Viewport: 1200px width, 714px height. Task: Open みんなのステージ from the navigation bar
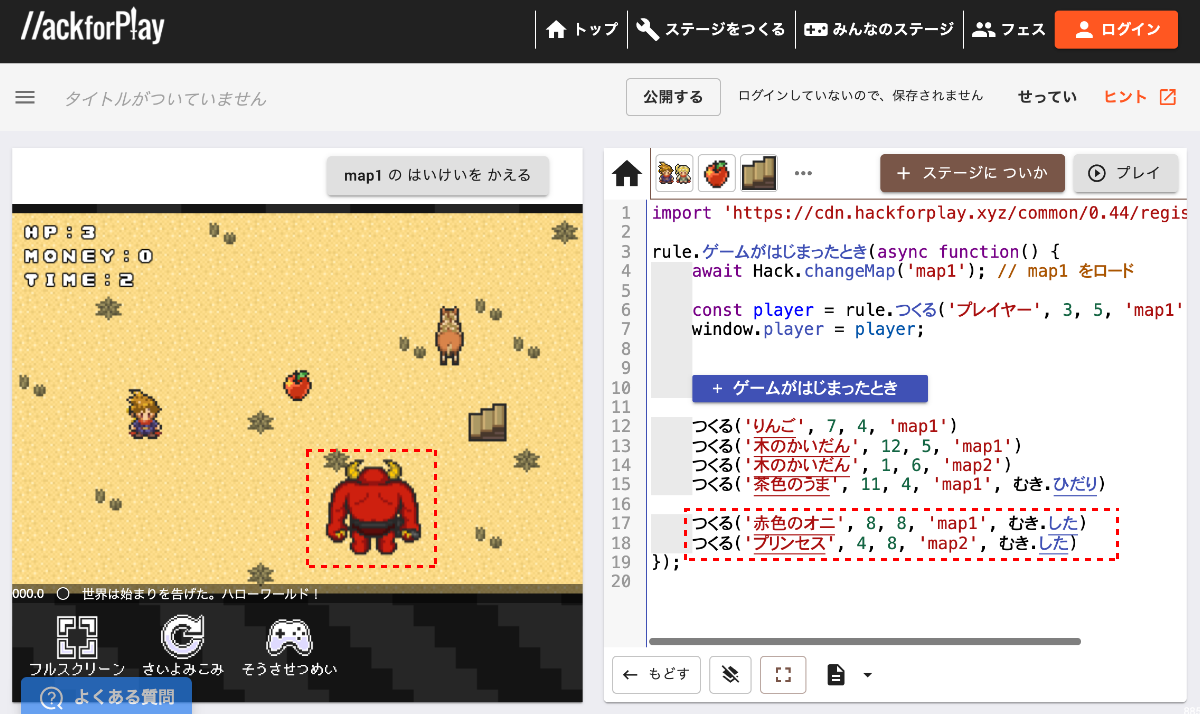click(x=878, y=29)
